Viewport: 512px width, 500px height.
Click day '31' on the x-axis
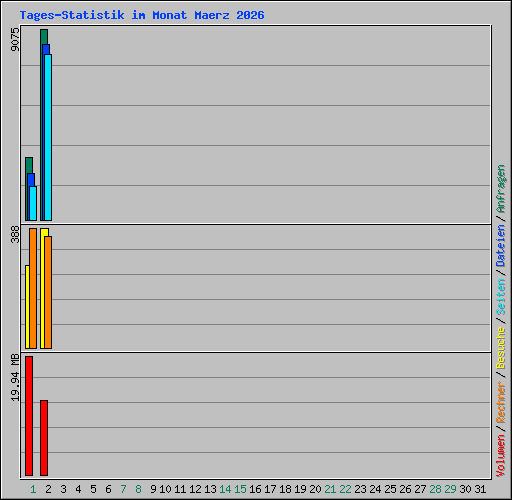point(480,489)
